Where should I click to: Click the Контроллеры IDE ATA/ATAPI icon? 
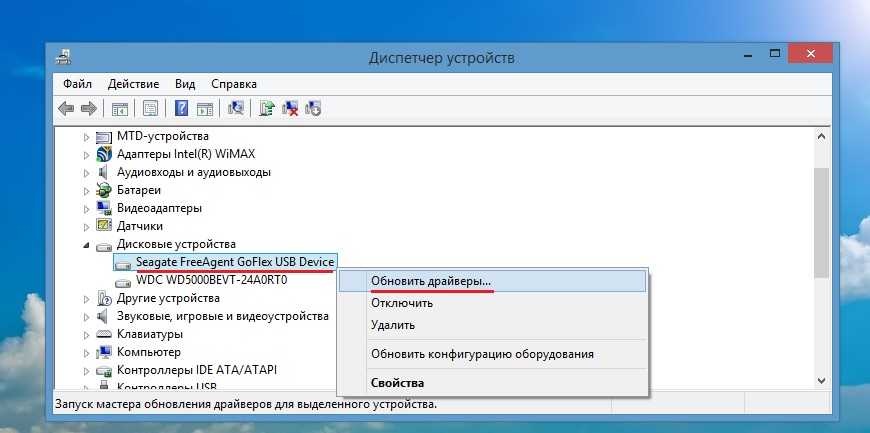coord(104,370)
